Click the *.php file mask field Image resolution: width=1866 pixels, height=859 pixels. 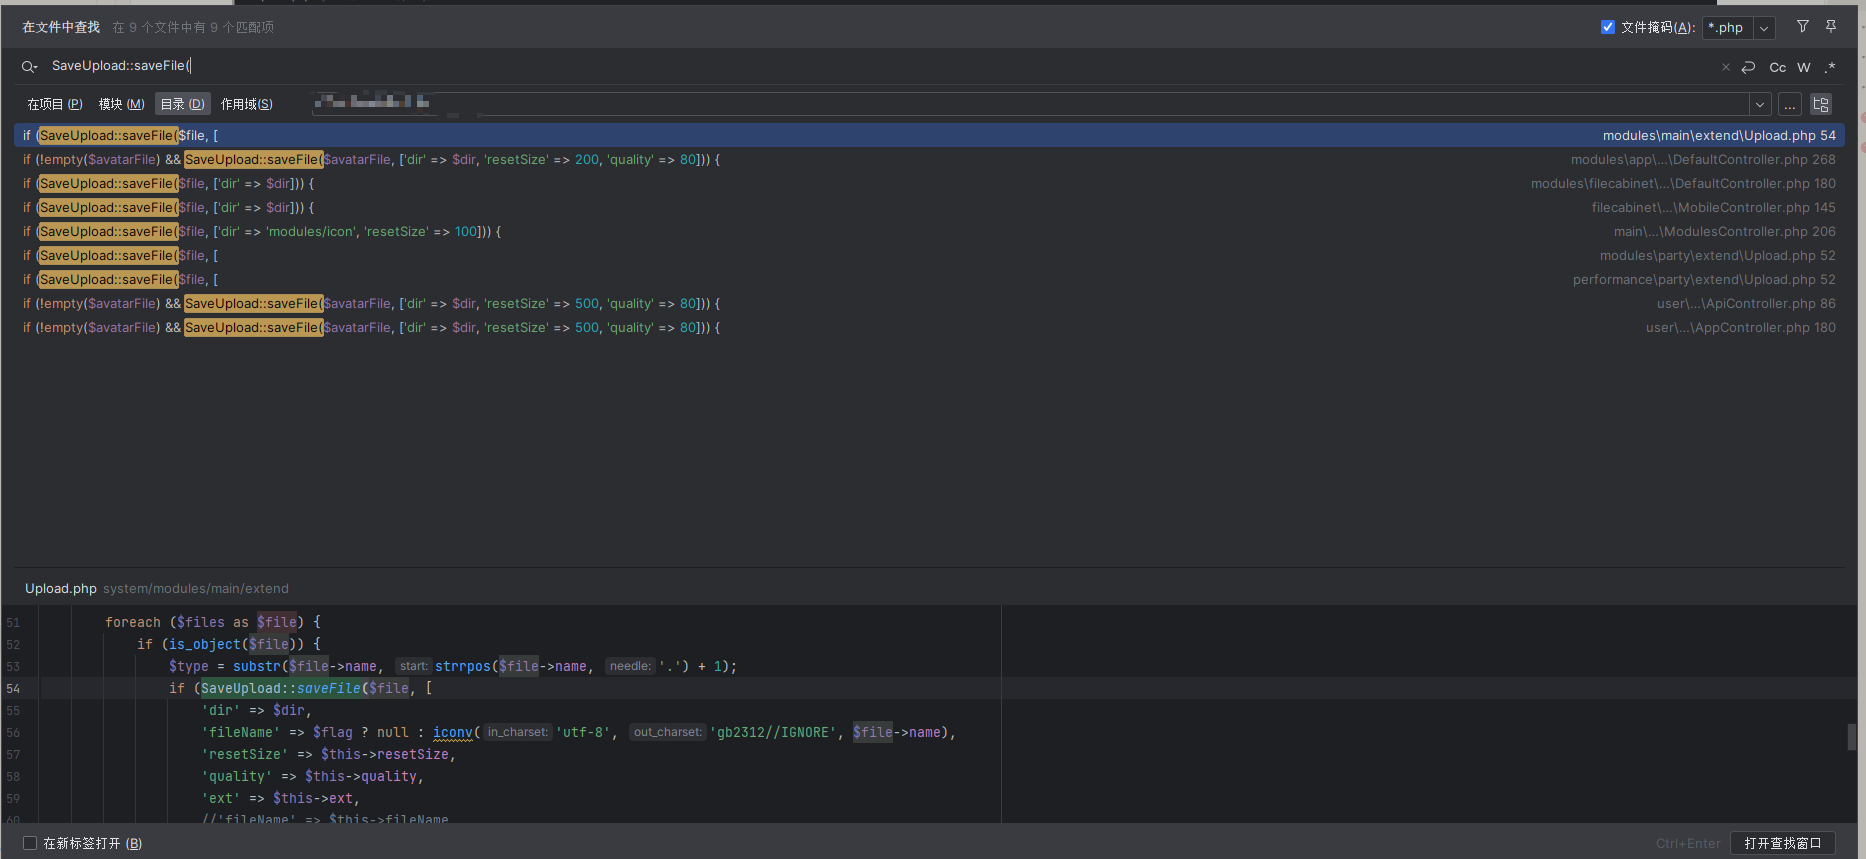click(x=1728, y=28)
